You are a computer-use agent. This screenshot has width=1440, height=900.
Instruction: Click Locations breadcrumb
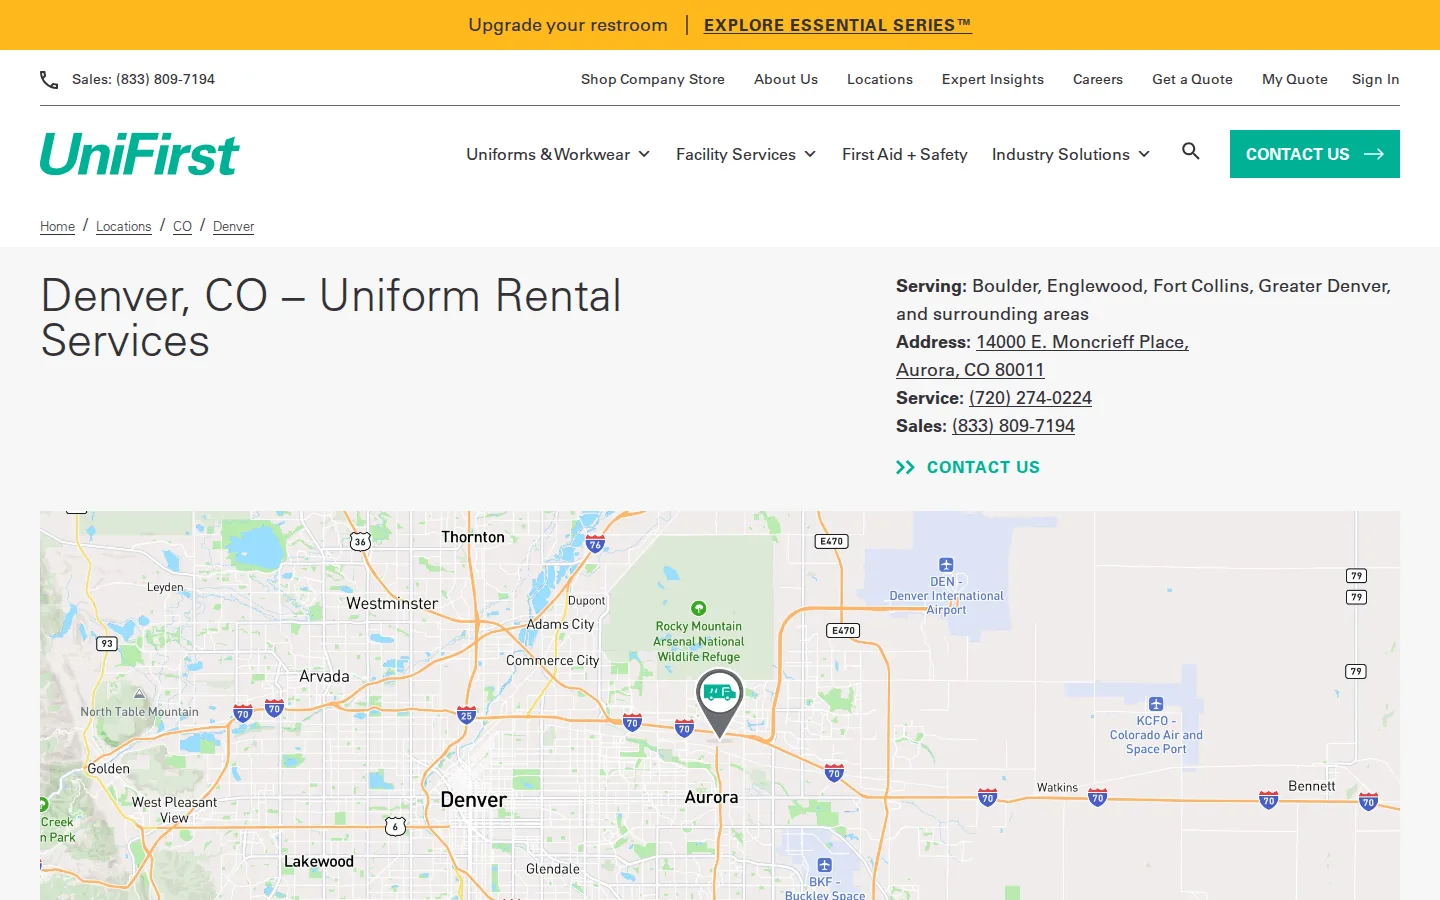(124, 226)
